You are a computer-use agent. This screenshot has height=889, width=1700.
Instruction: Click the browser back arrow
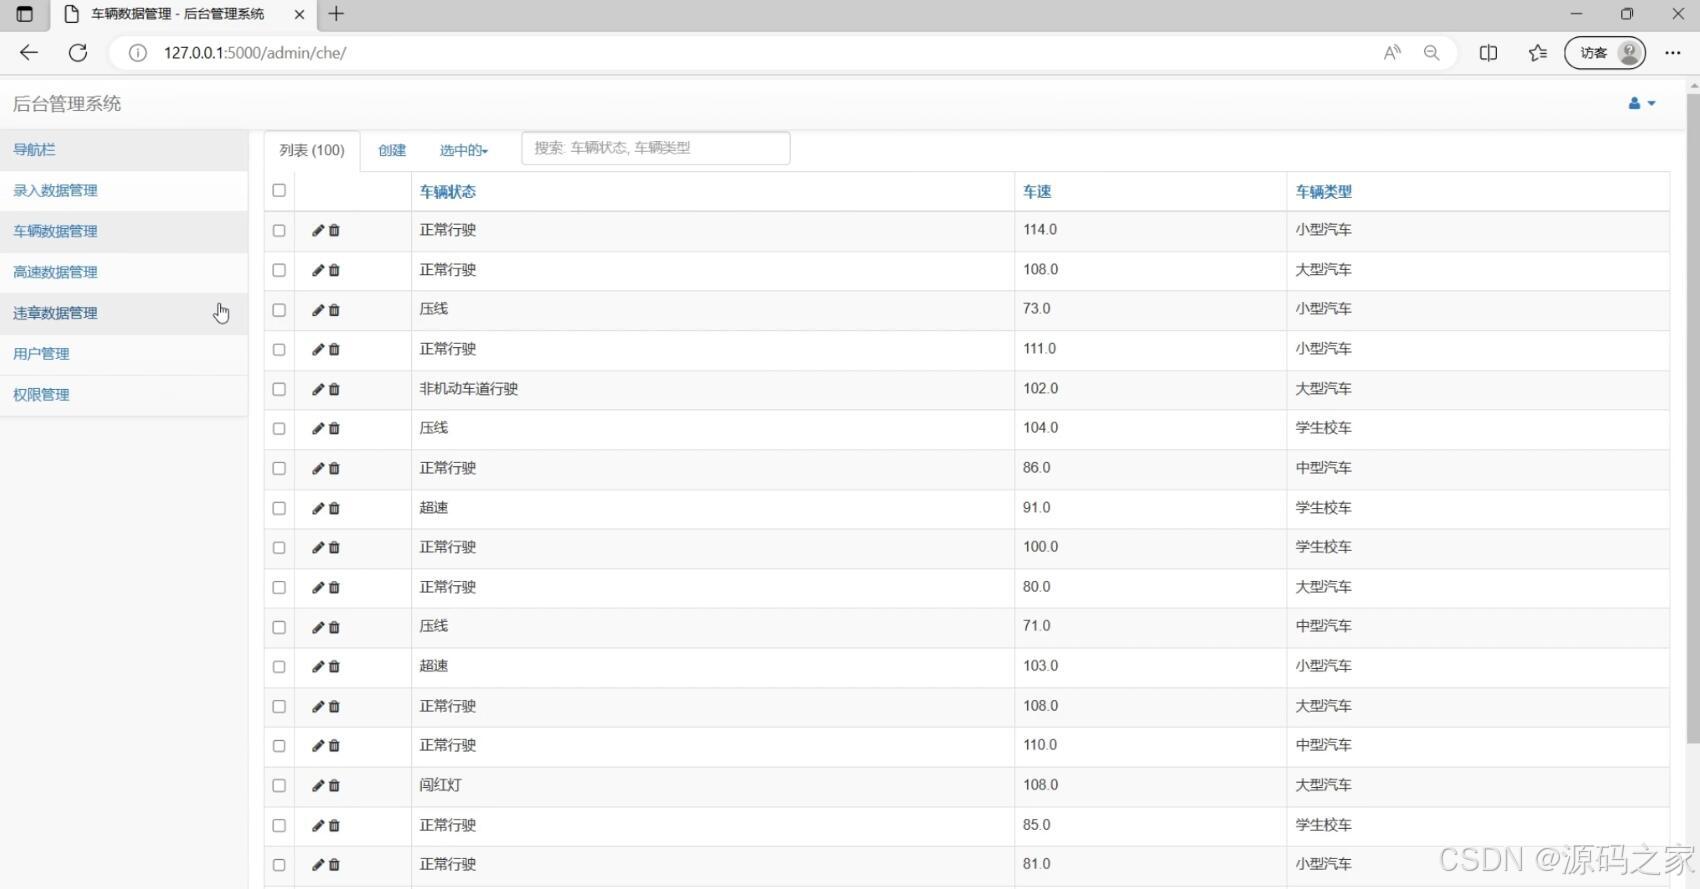click(29, 53)
